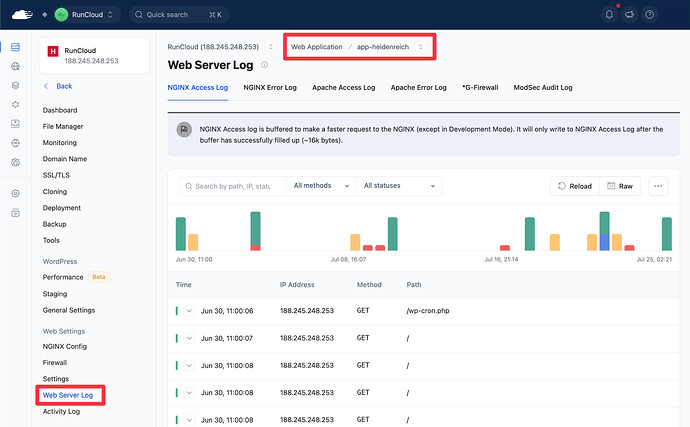Open Dashboard in the sidebar
The height and width of the screenshot is (427, 690).
point(60,110)
